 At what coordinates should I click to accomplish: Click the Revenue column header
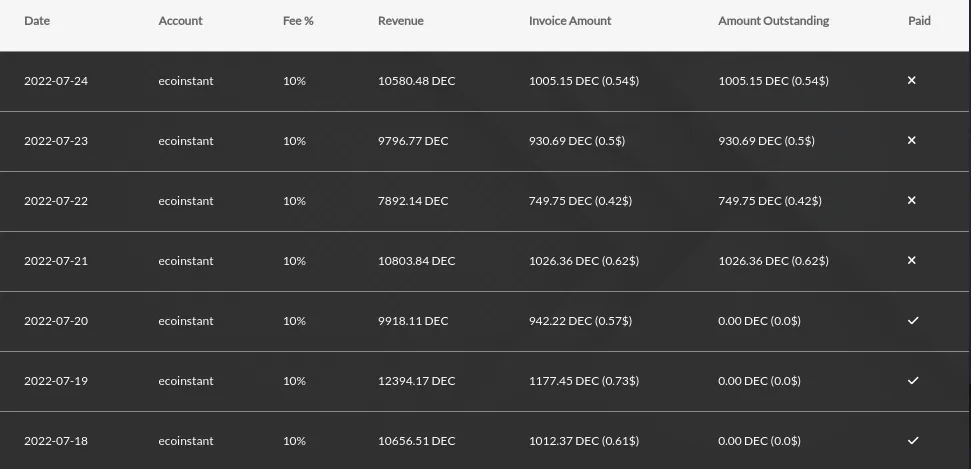click(x=400, y=21)
